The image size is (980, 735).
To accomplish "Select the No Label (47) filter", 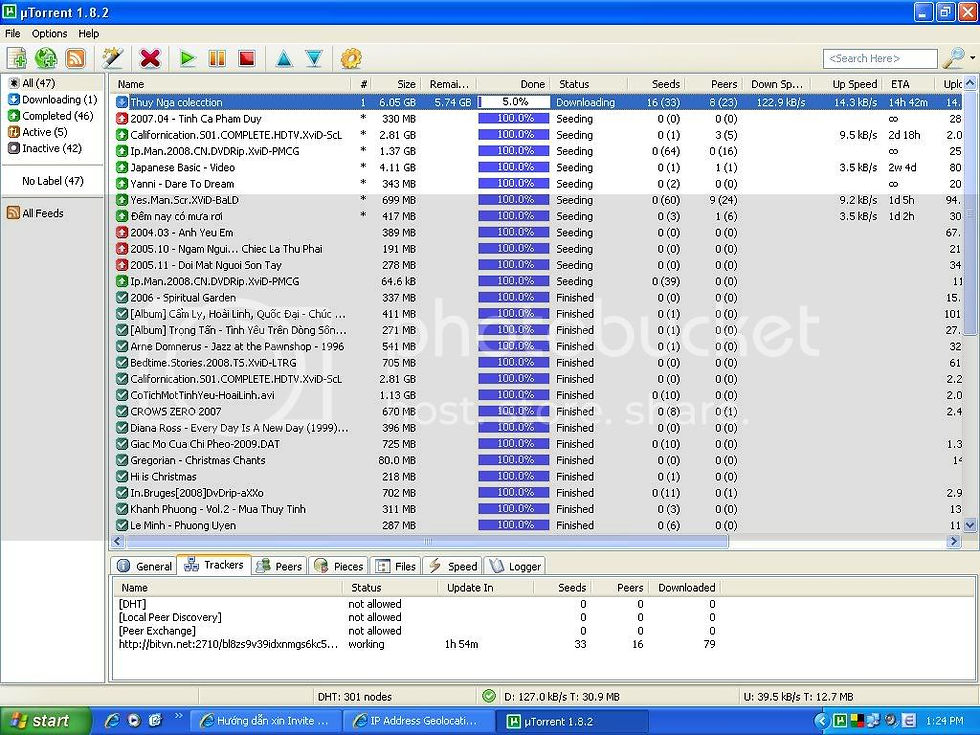I will 52,181.
